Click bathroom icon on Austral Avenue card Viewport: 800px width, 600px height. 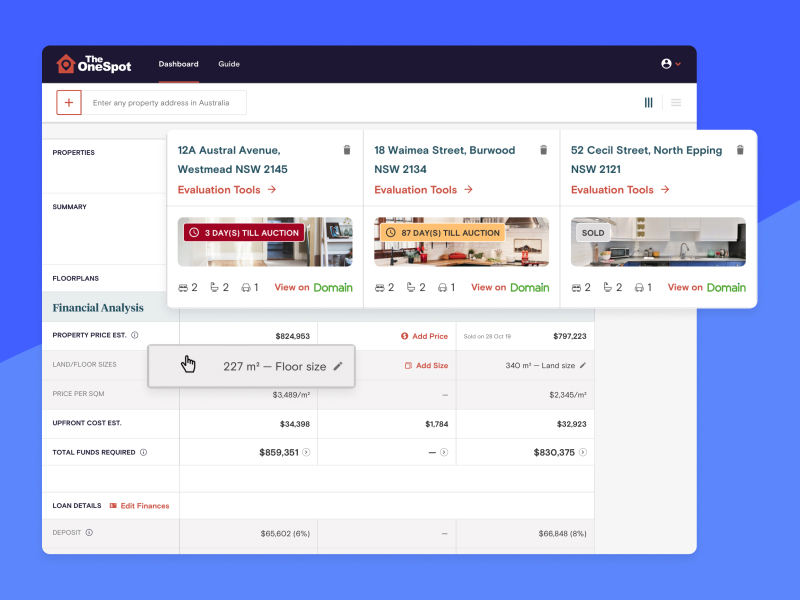click(214, 288)
